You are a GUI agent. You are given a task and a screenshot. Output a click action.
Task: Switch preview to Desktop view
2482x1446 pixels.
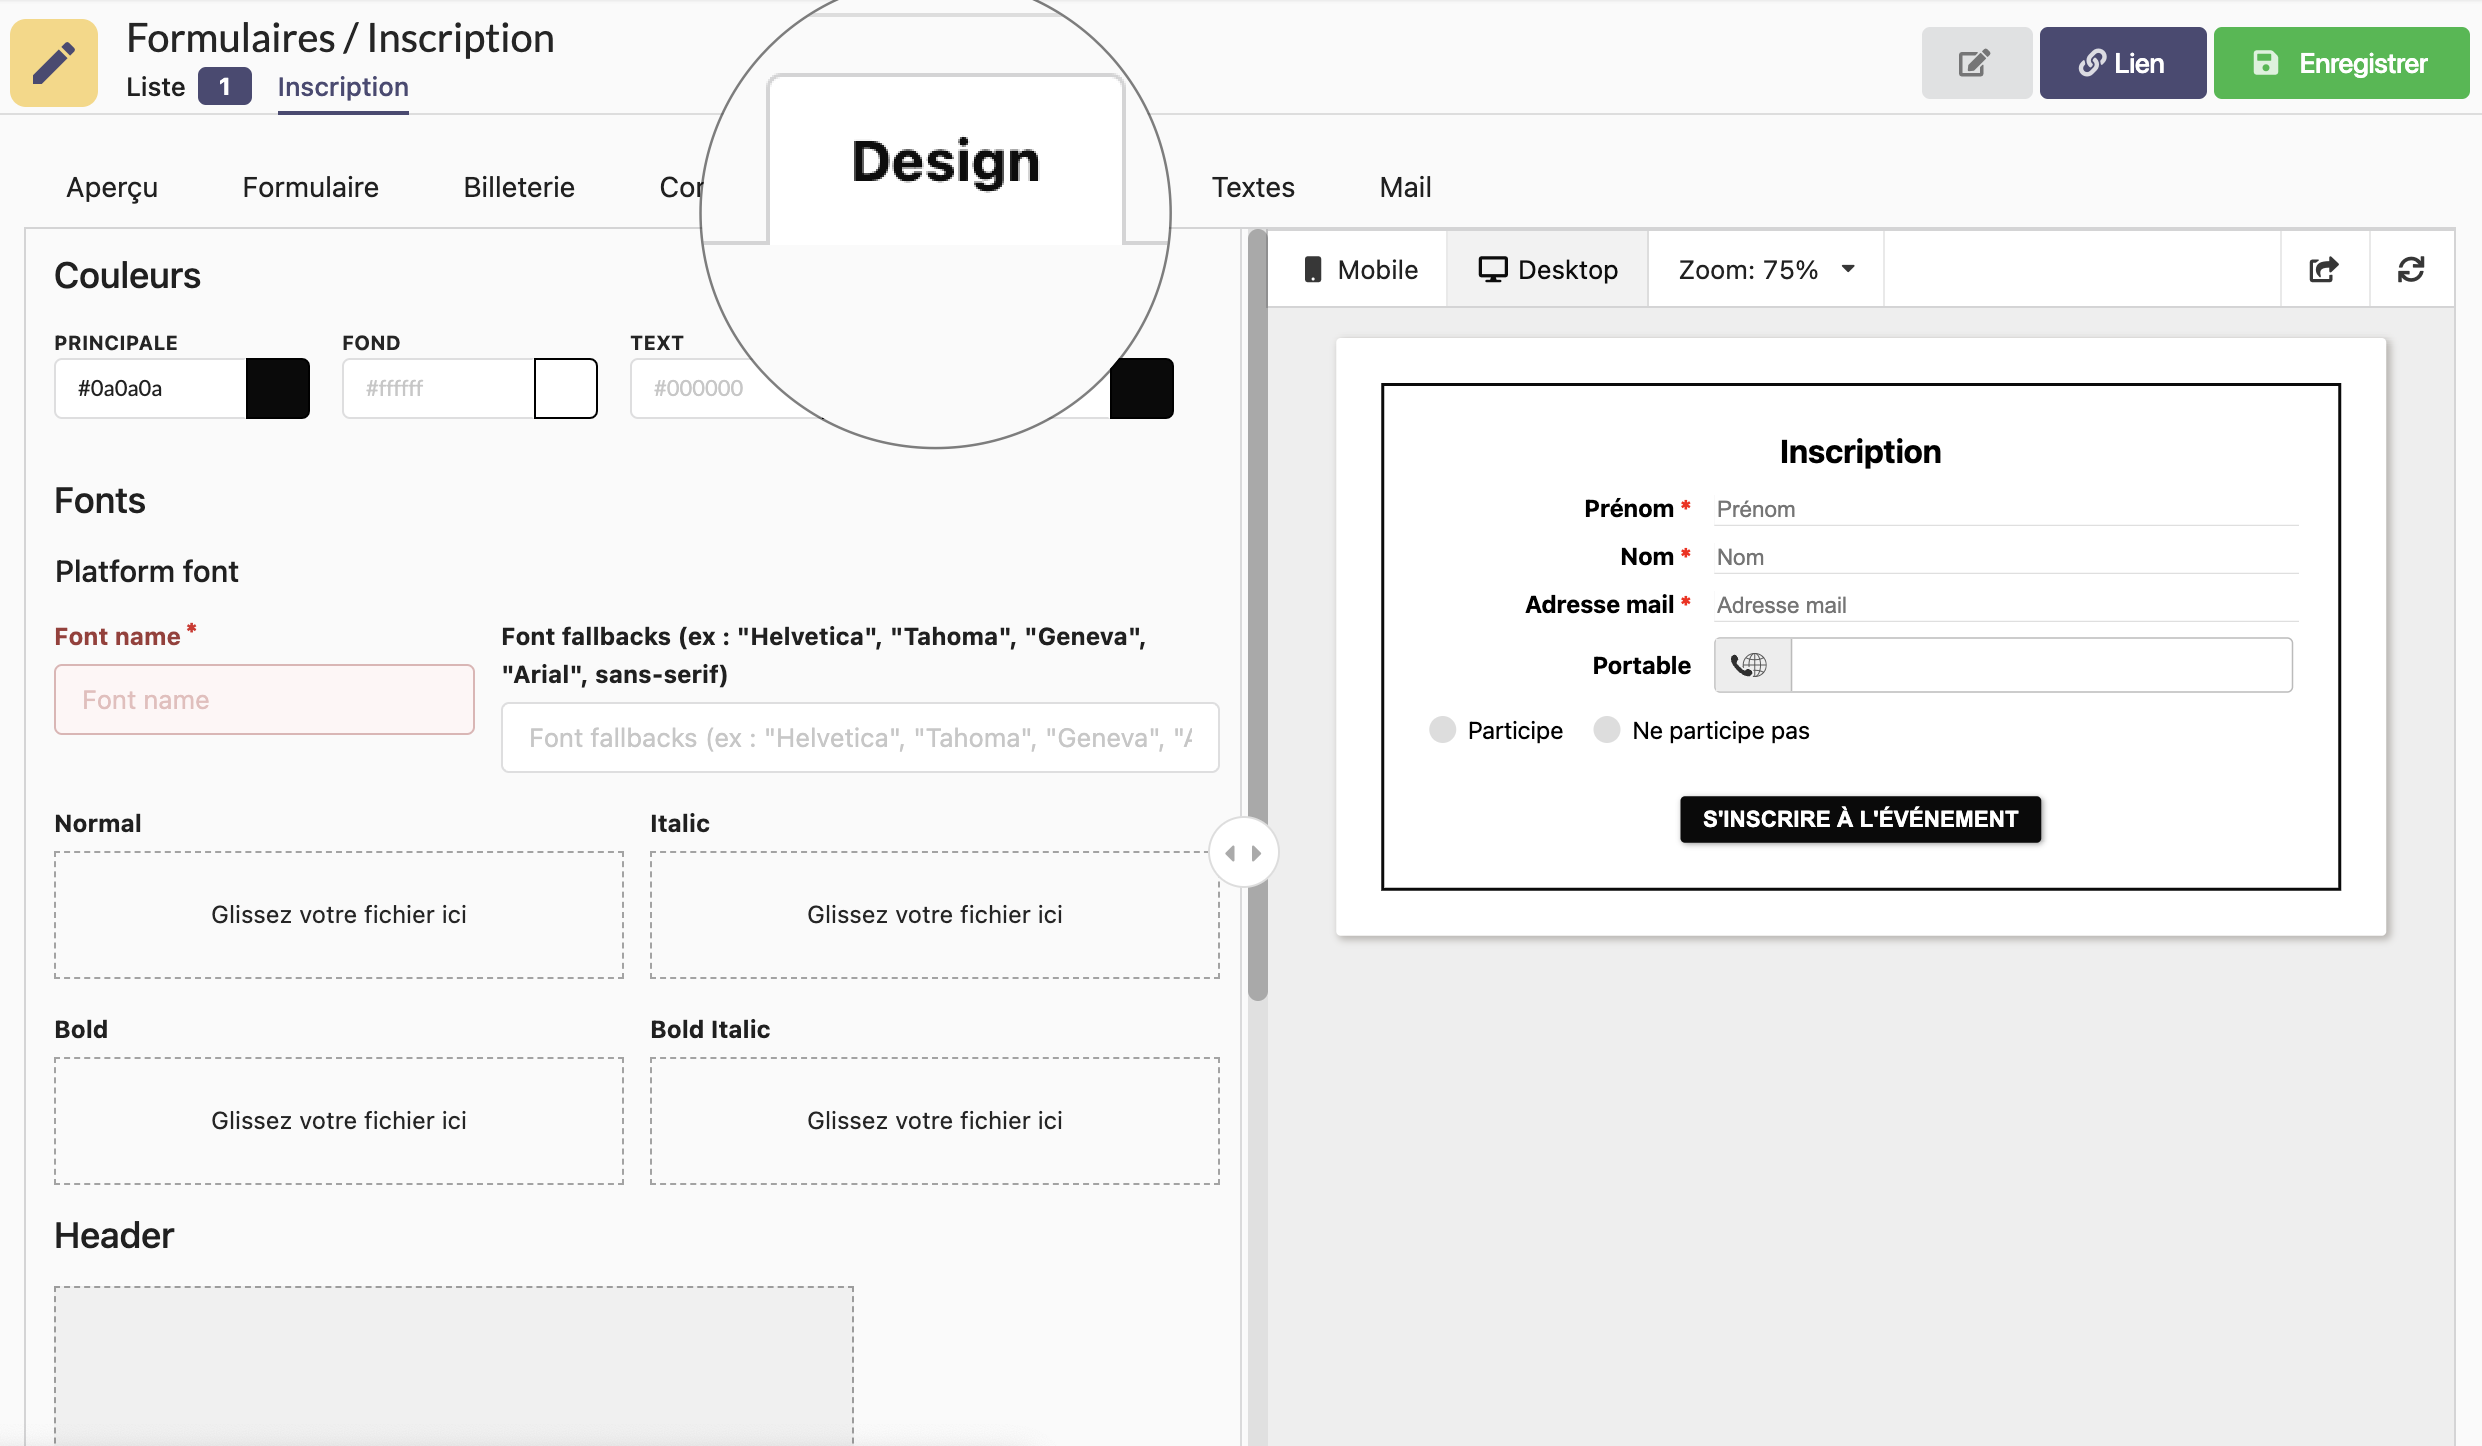pos(1547,269)
